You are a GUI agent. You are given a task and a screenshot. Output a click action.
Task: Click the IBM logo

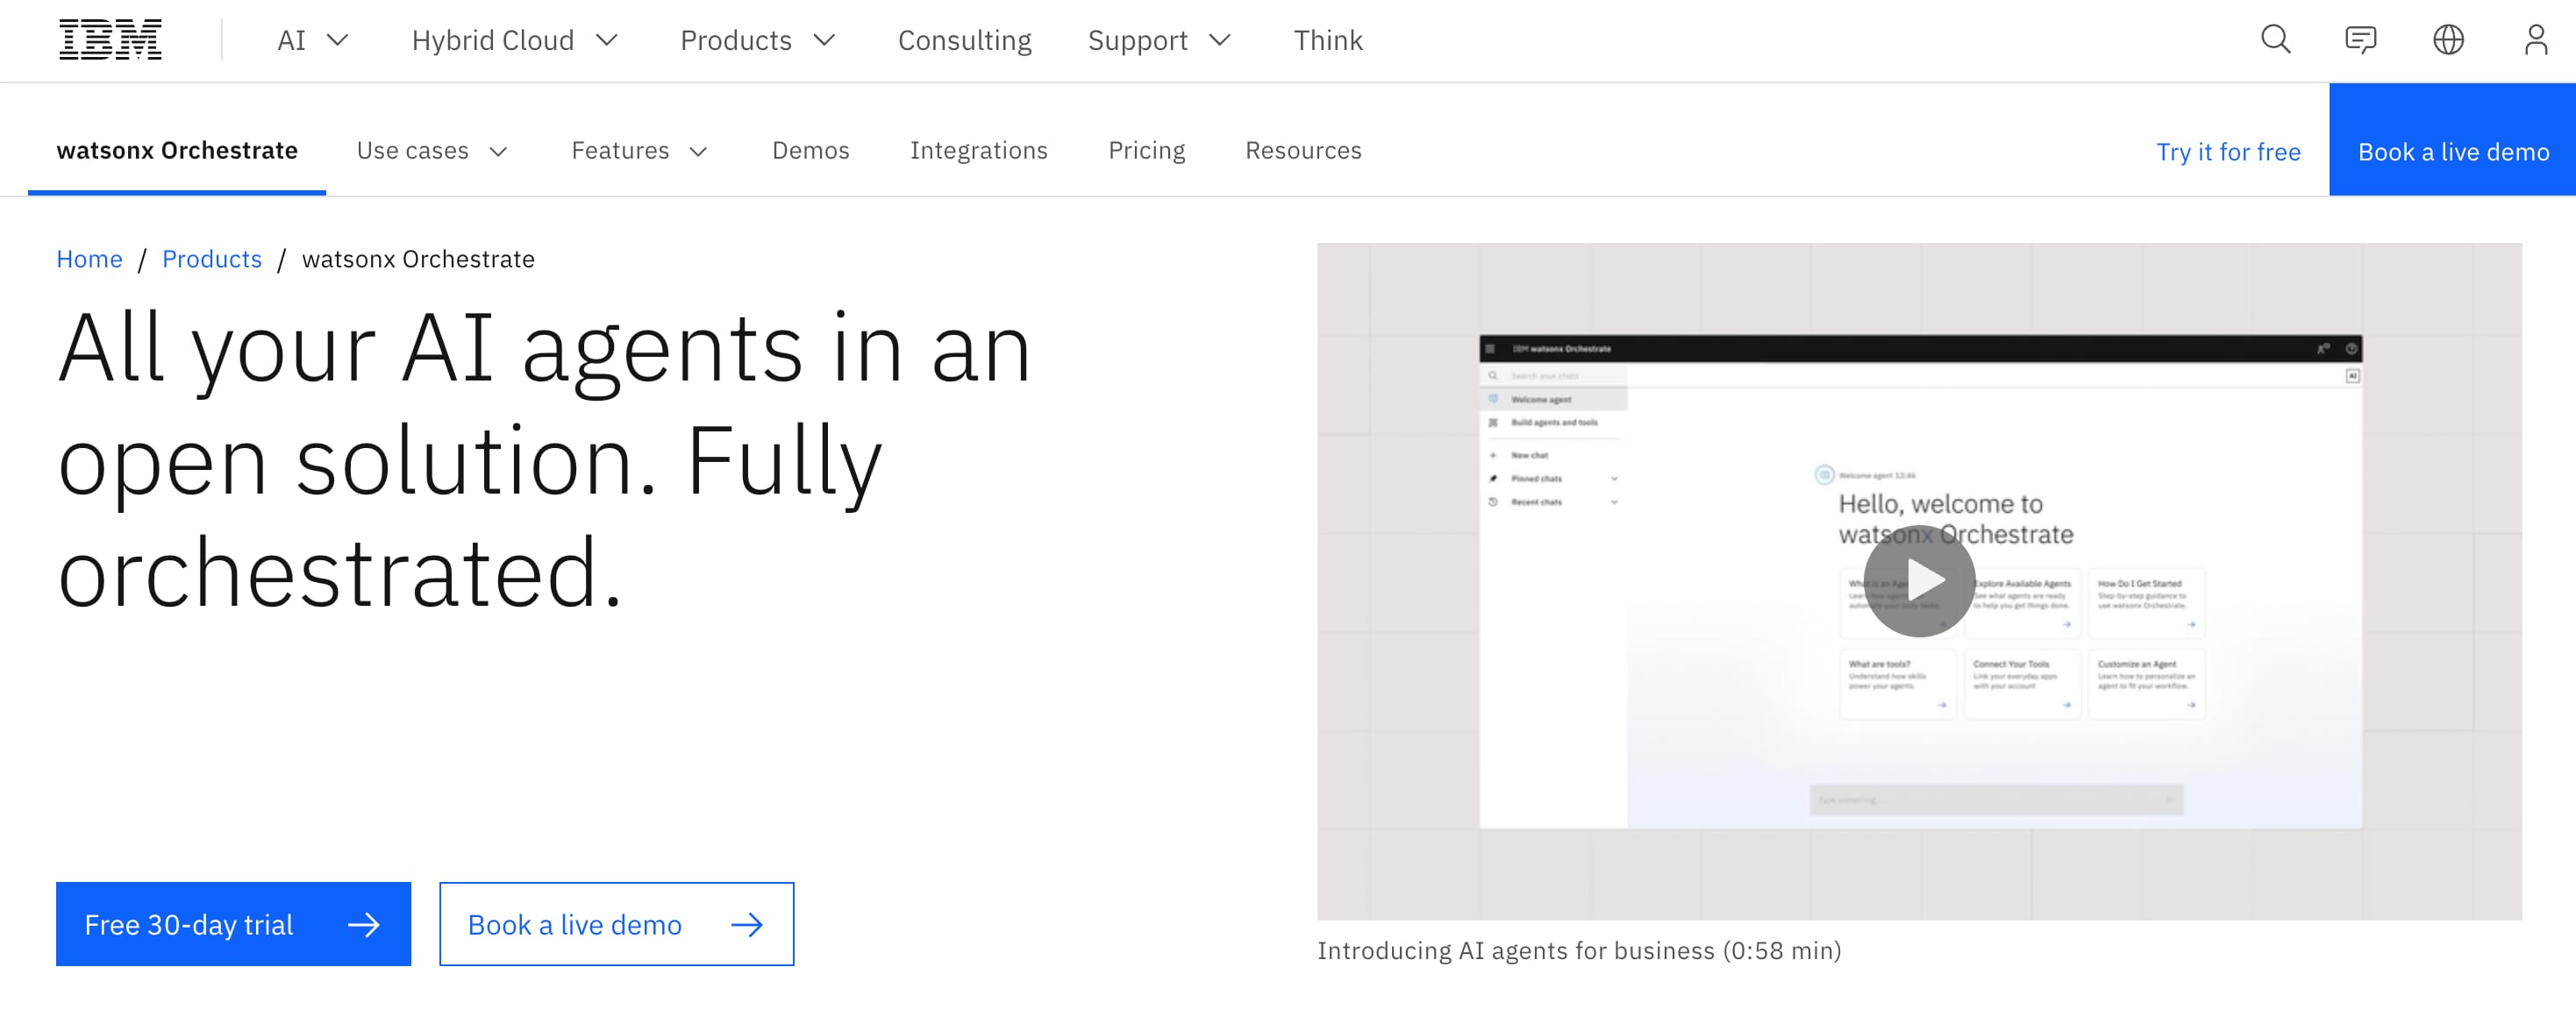tap(110, 40)
